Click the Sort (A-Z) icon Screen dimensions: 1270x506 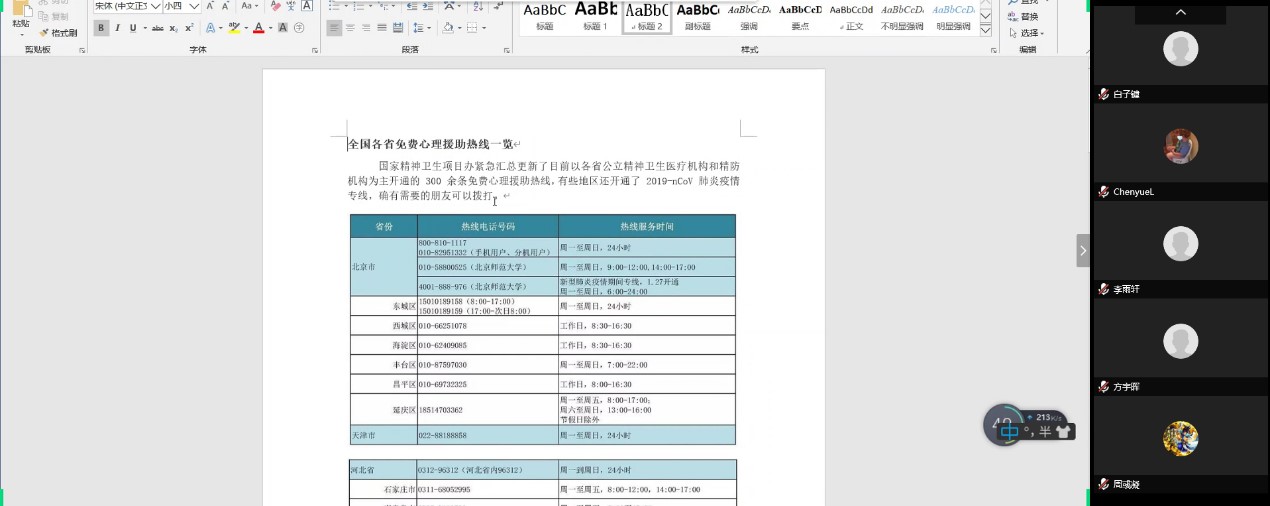click(477, 6)
